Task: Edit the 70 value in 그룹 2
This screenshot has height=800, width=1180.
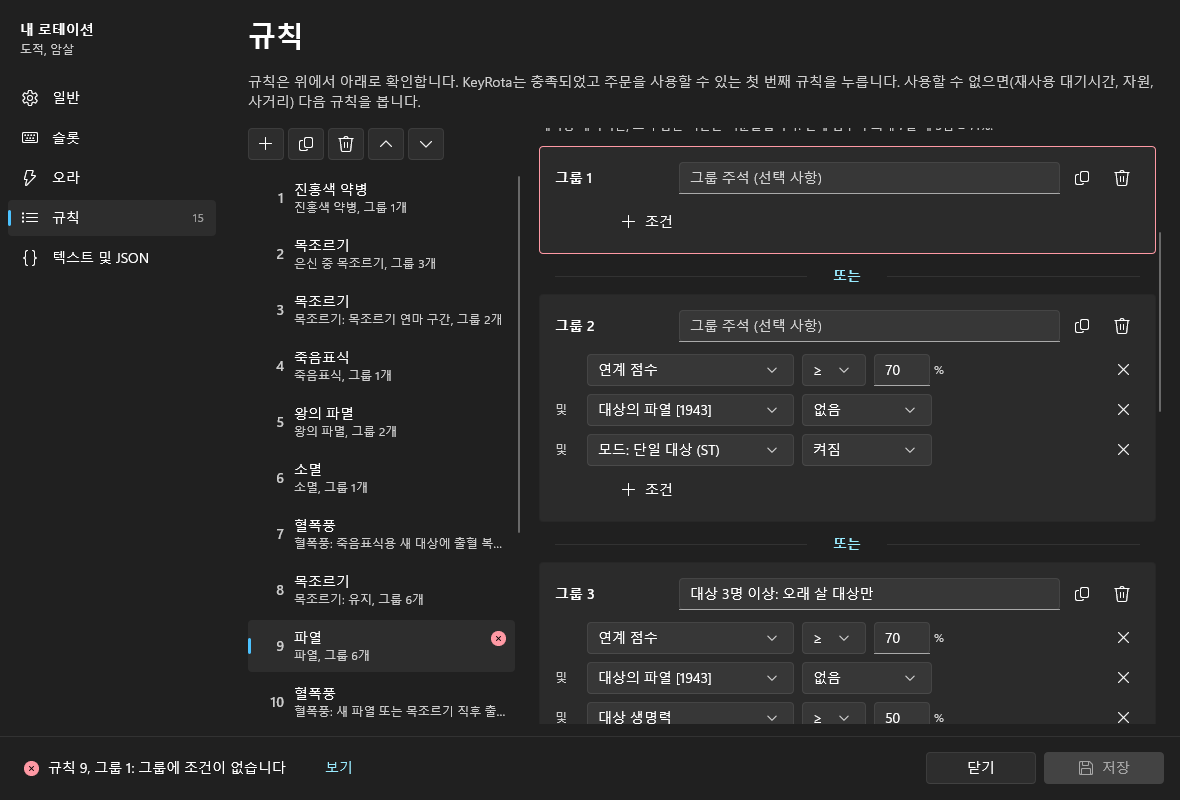Action: (902, 370)
